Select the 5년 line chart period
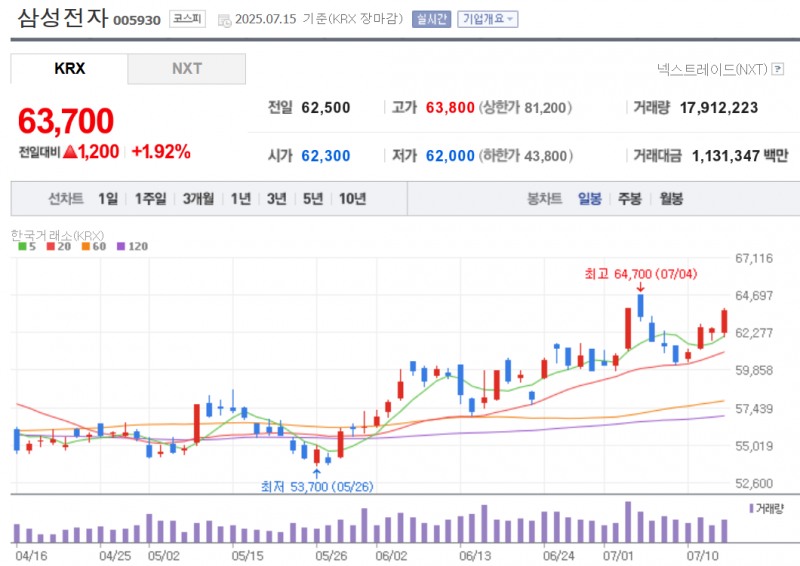800x566 pixels. pos(313,199)
